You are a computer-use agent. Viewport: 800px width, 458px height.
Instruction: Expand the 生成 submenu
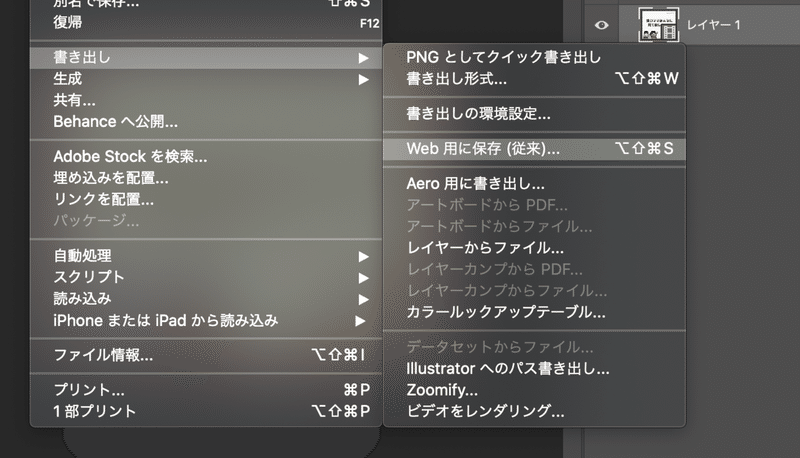click(x=206, y=79)
